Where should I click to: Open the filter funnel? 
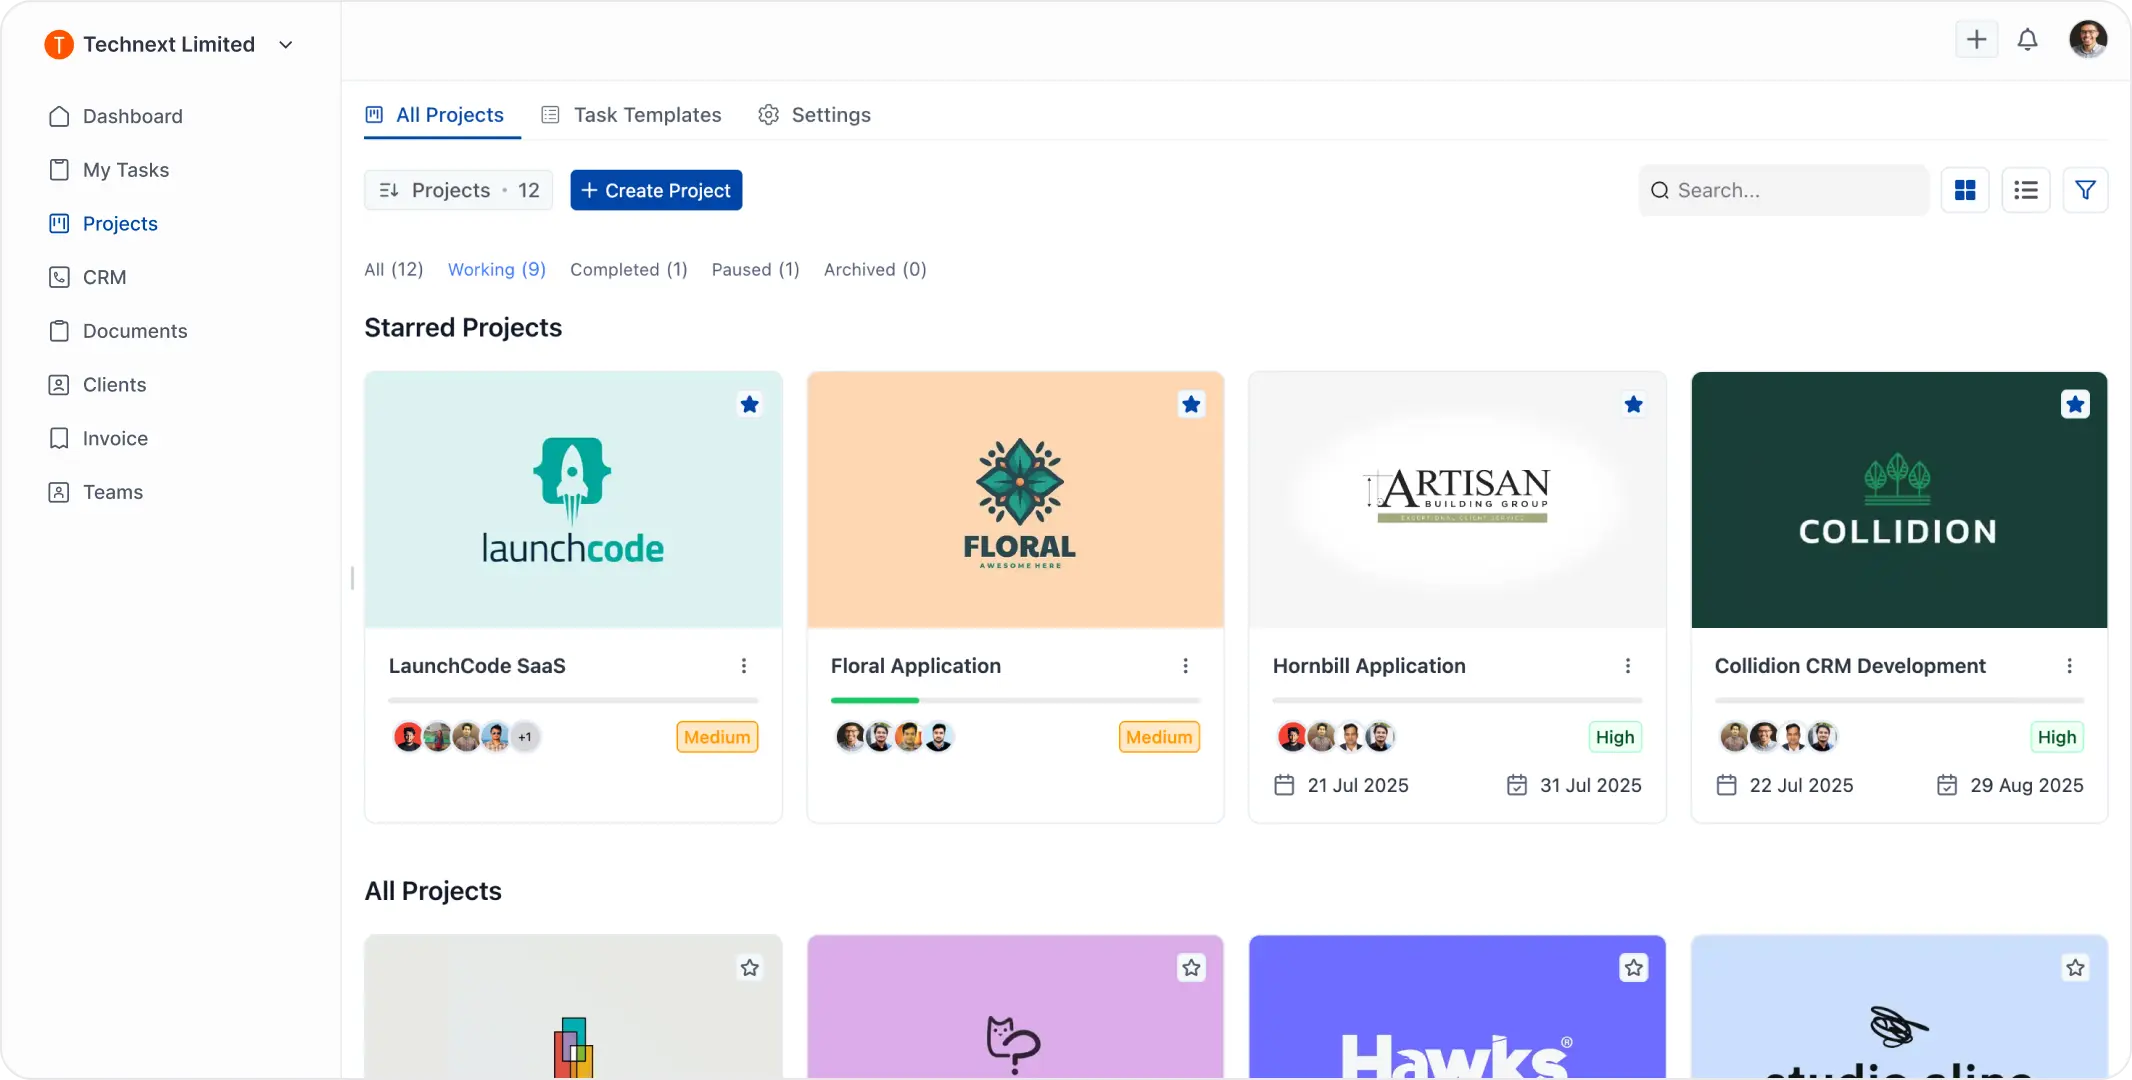(x=2085, y=190)
